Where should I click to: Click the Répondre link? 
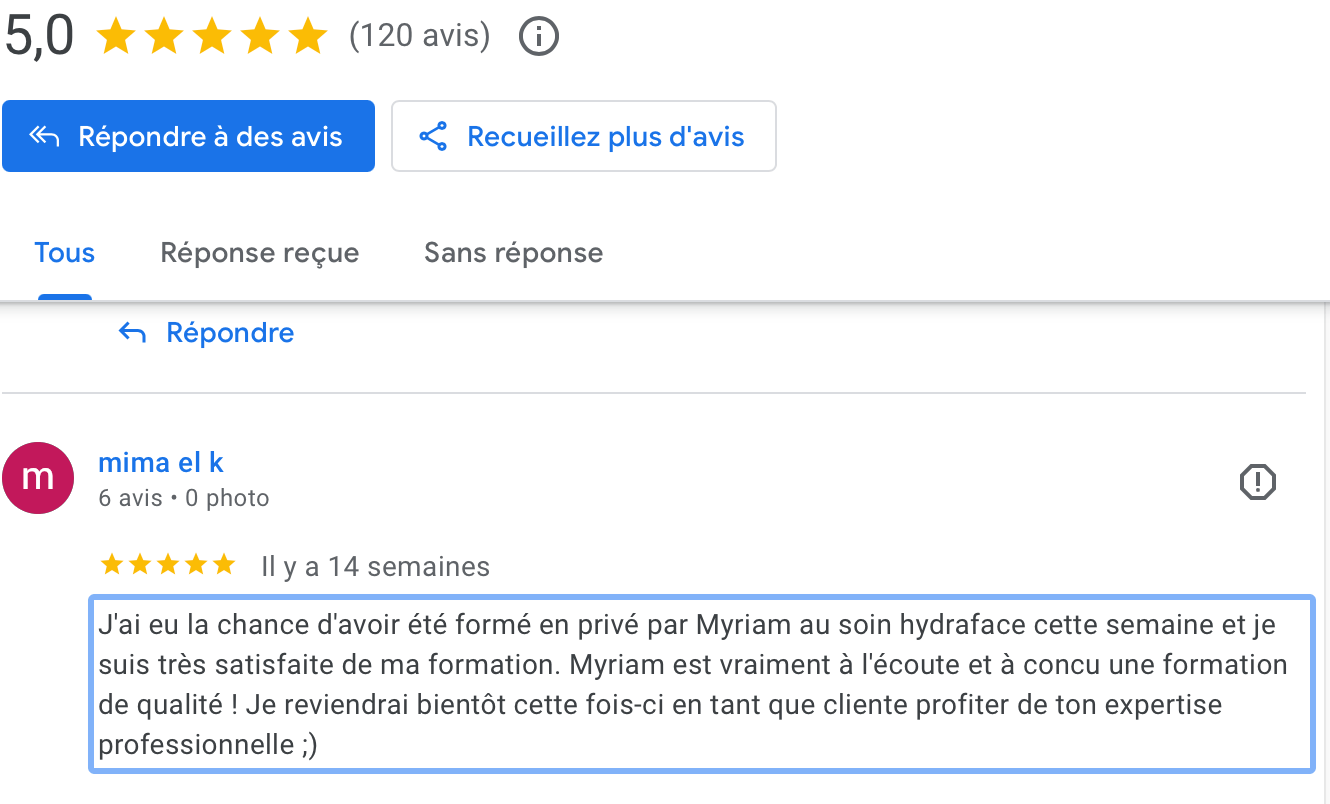coord(230,332)
